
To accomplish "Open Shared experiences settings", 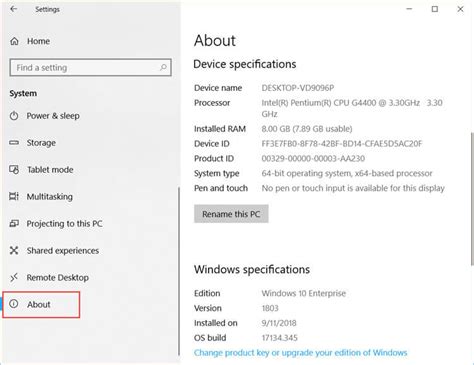I will coord(63,250).
